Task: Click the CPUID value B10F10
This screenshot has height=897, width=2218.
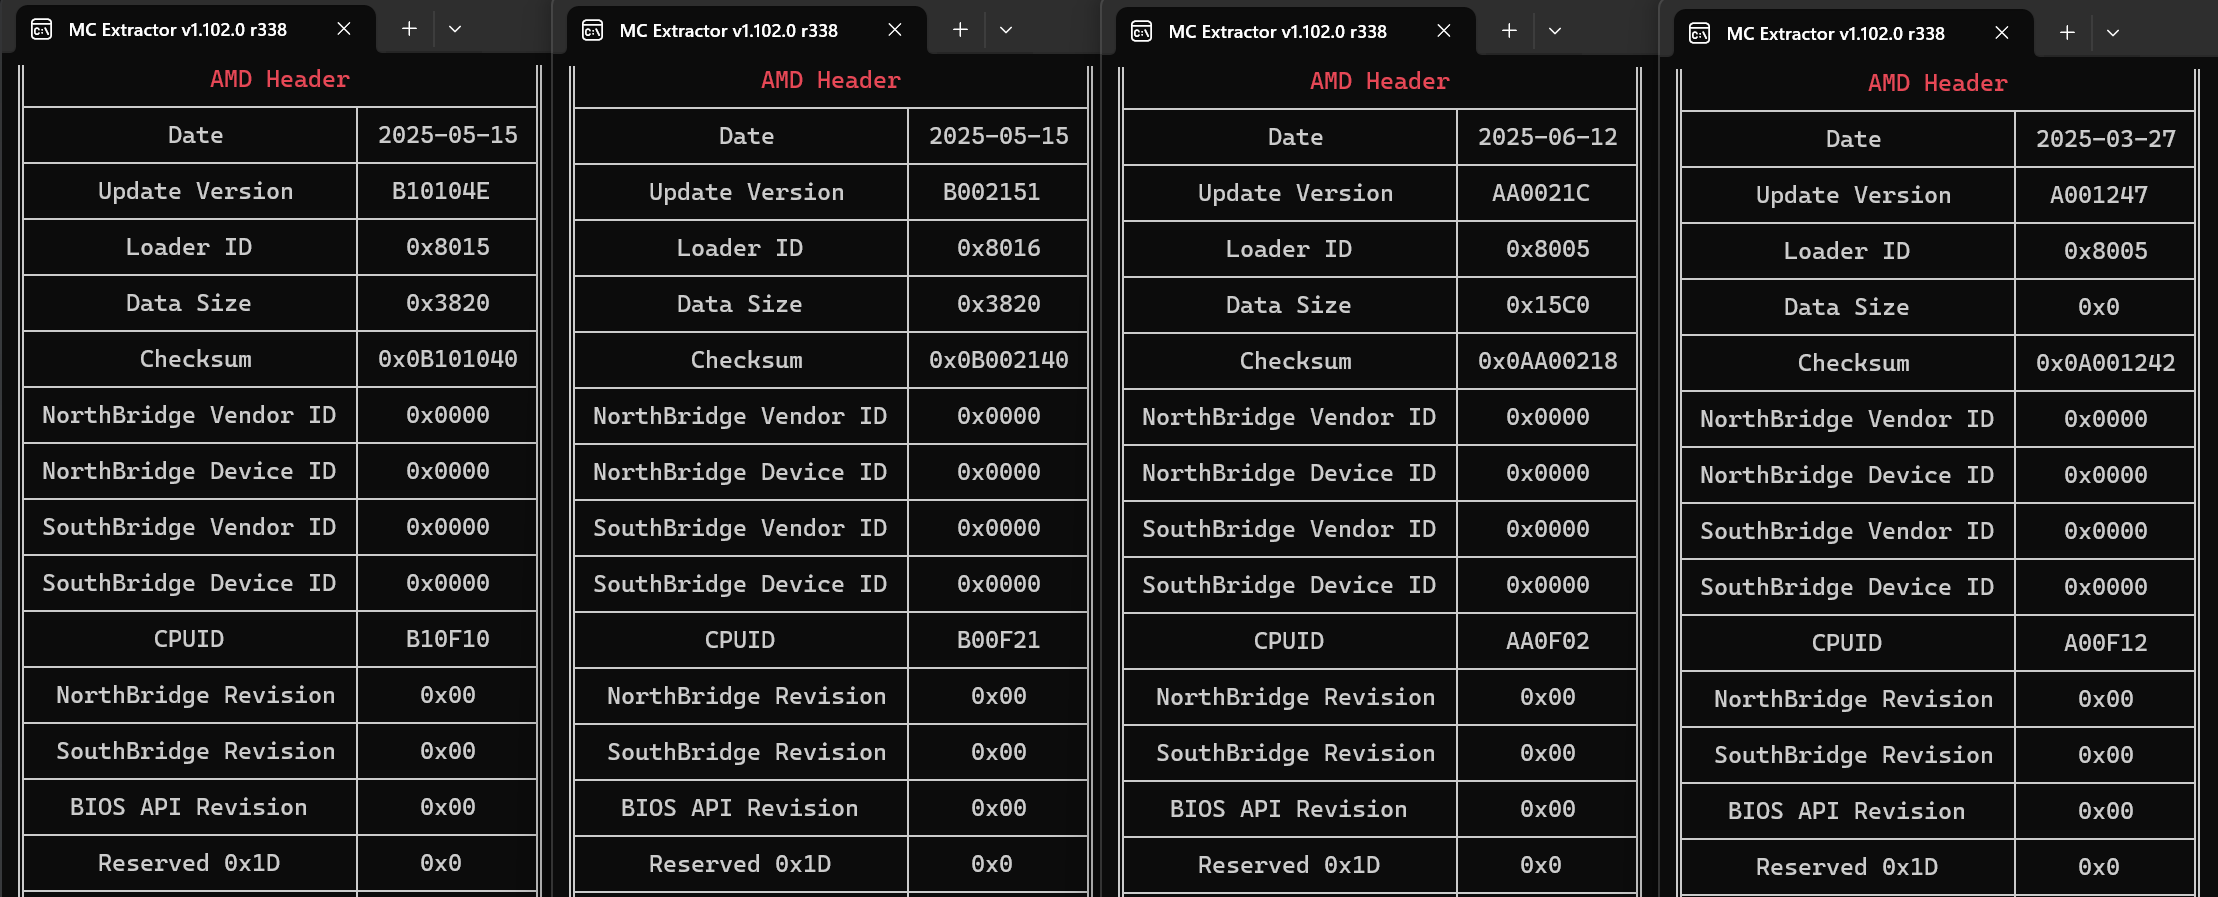Action: pyautogui.click(x=448, y=639)
